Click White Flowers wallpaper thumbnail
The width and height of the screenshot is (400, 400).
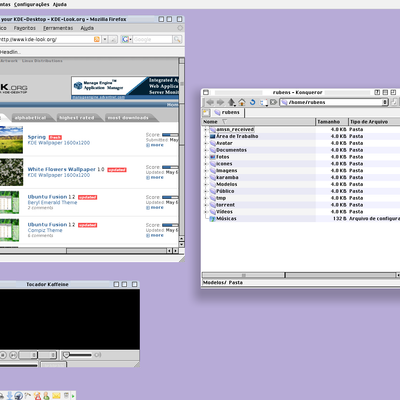tap(11, 172)
